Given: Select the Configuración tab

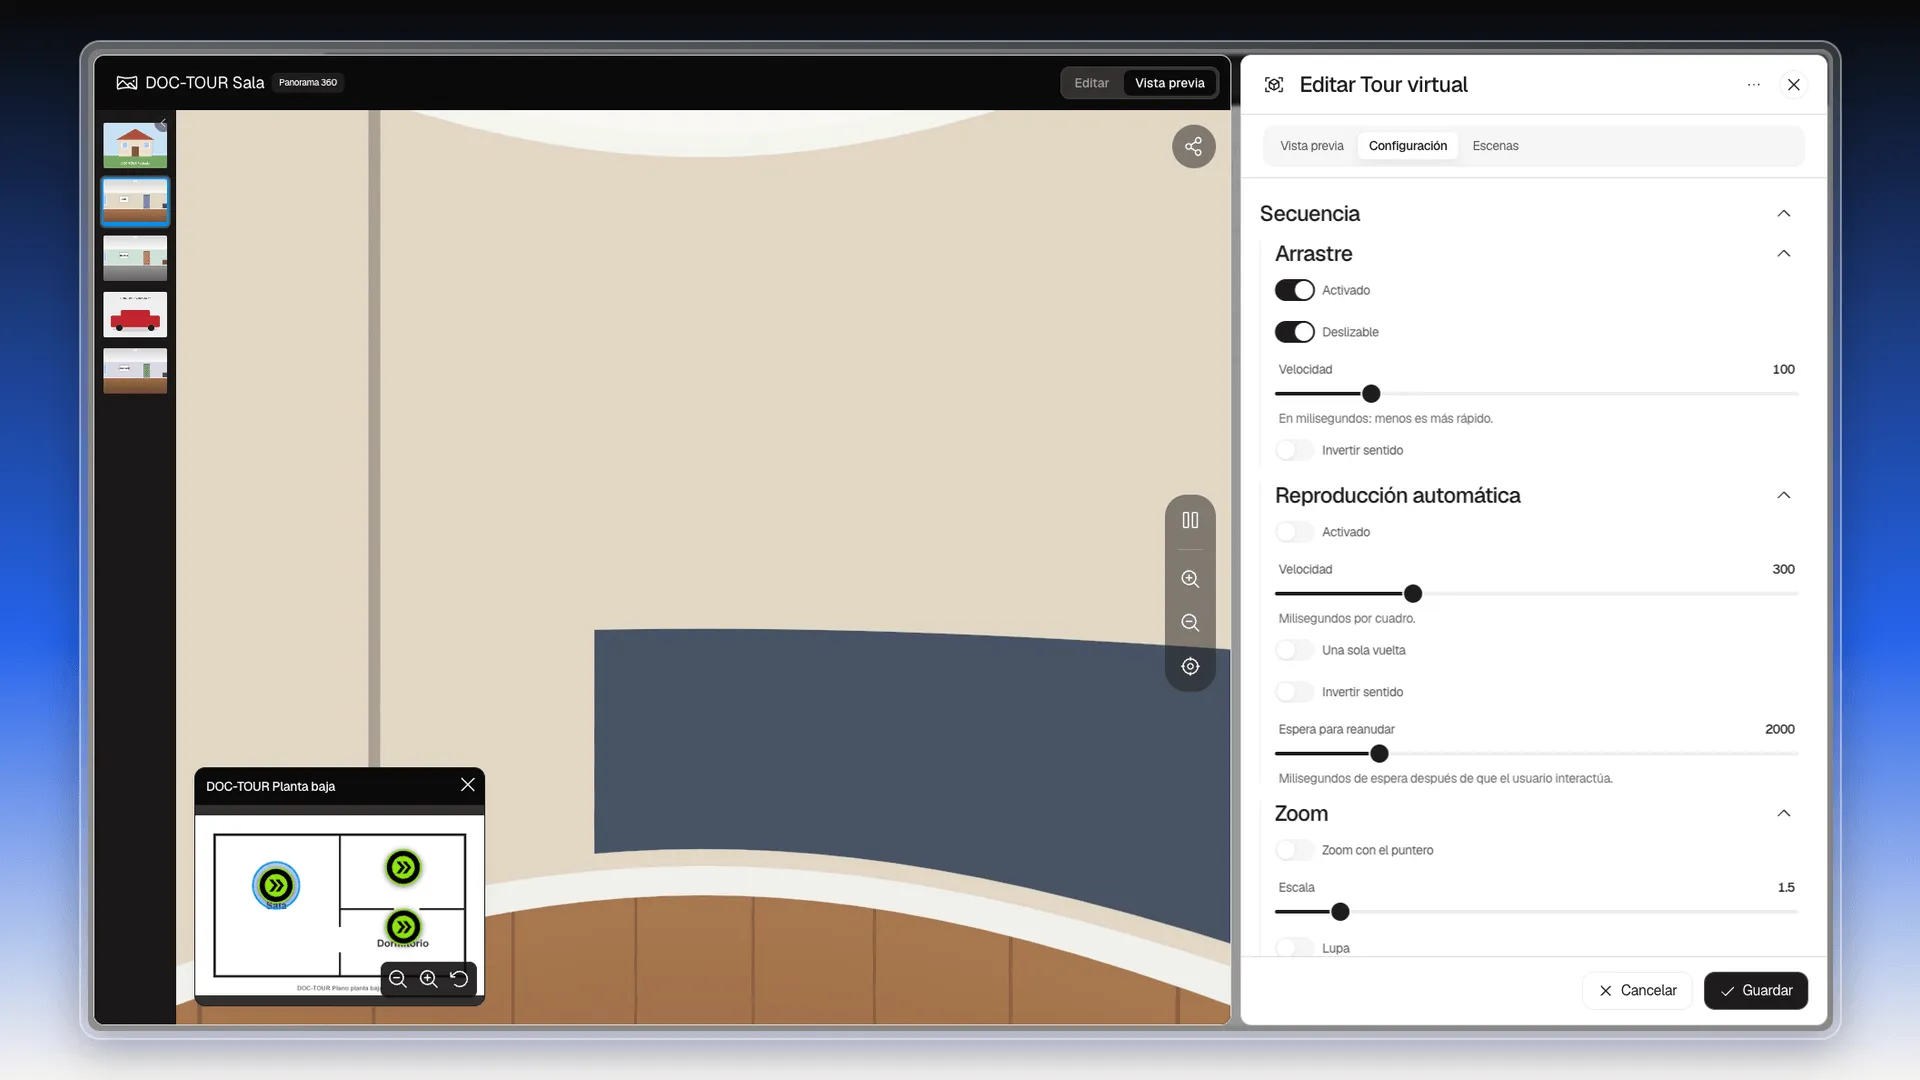Looking at the screenshot, I should (x=1407, y=146).
